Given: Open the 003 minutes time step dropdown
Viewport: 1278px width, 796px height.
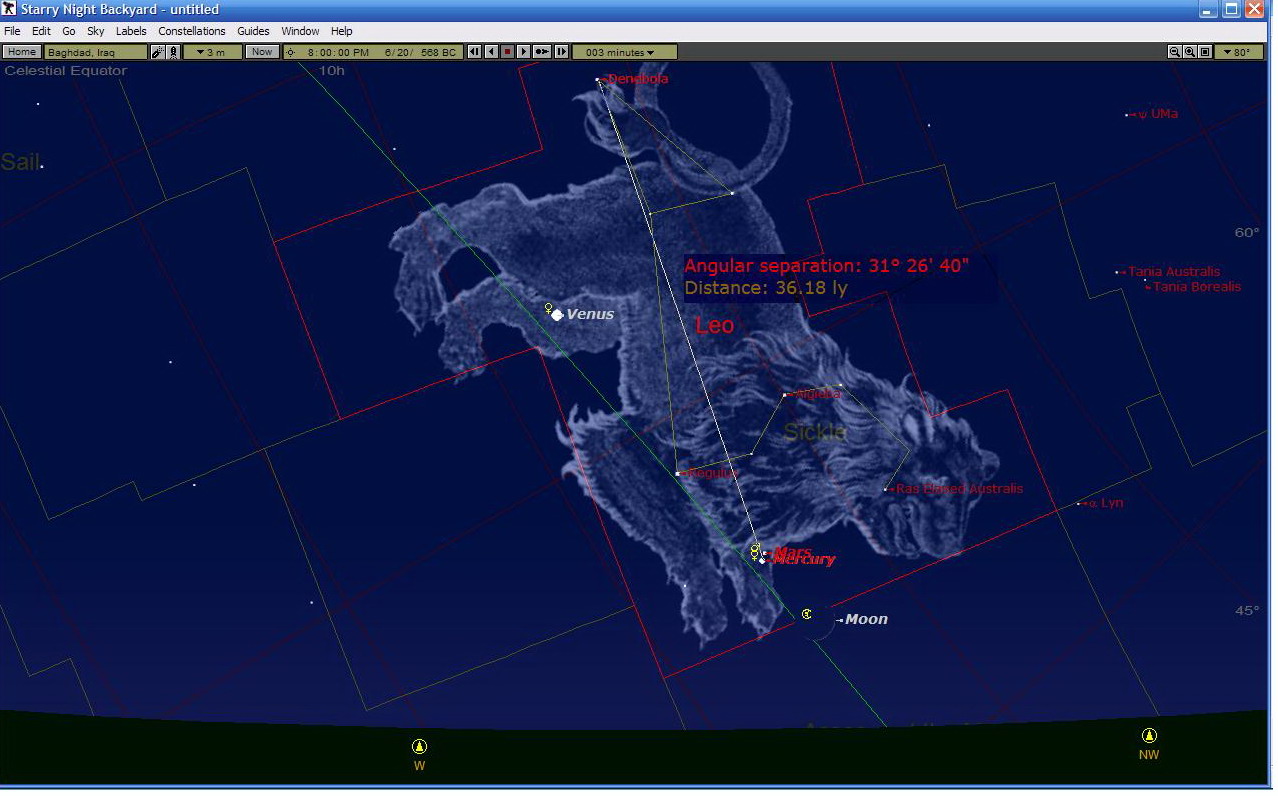Looking at the screenshot, I should (x=624, y=52).
